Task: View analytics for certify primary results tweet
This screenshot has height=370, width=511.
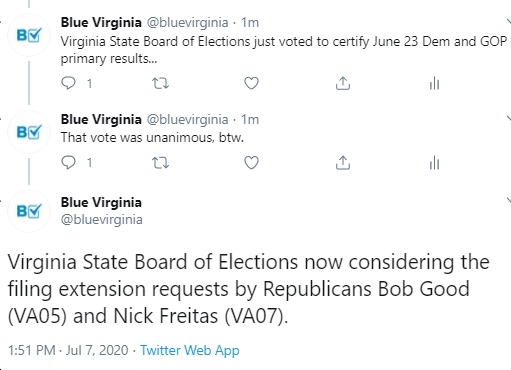Action: pos(434,83)
